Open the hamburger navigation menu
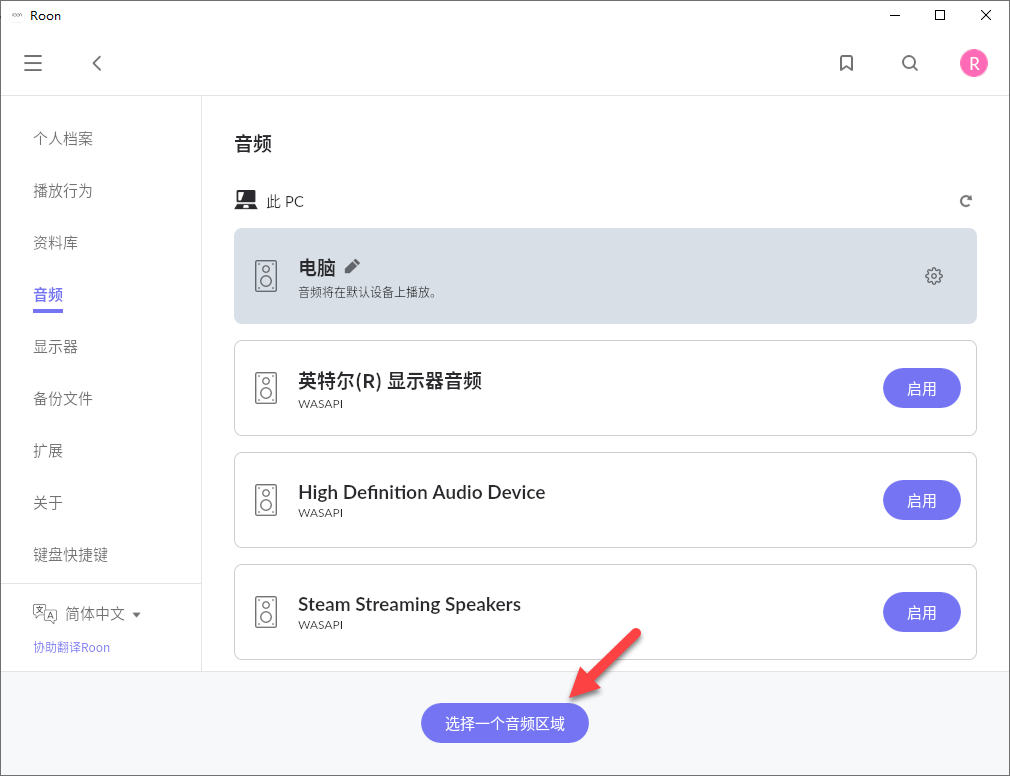The height and width of the screenshot is (776, 1010). click(33, 63)
